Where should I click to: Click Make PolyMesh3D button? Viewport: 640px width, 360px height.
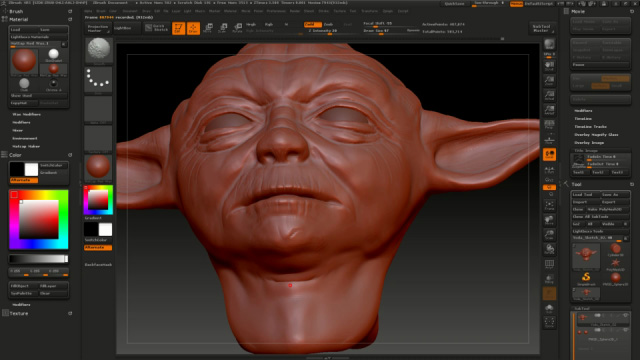click(x=608, y=209)
